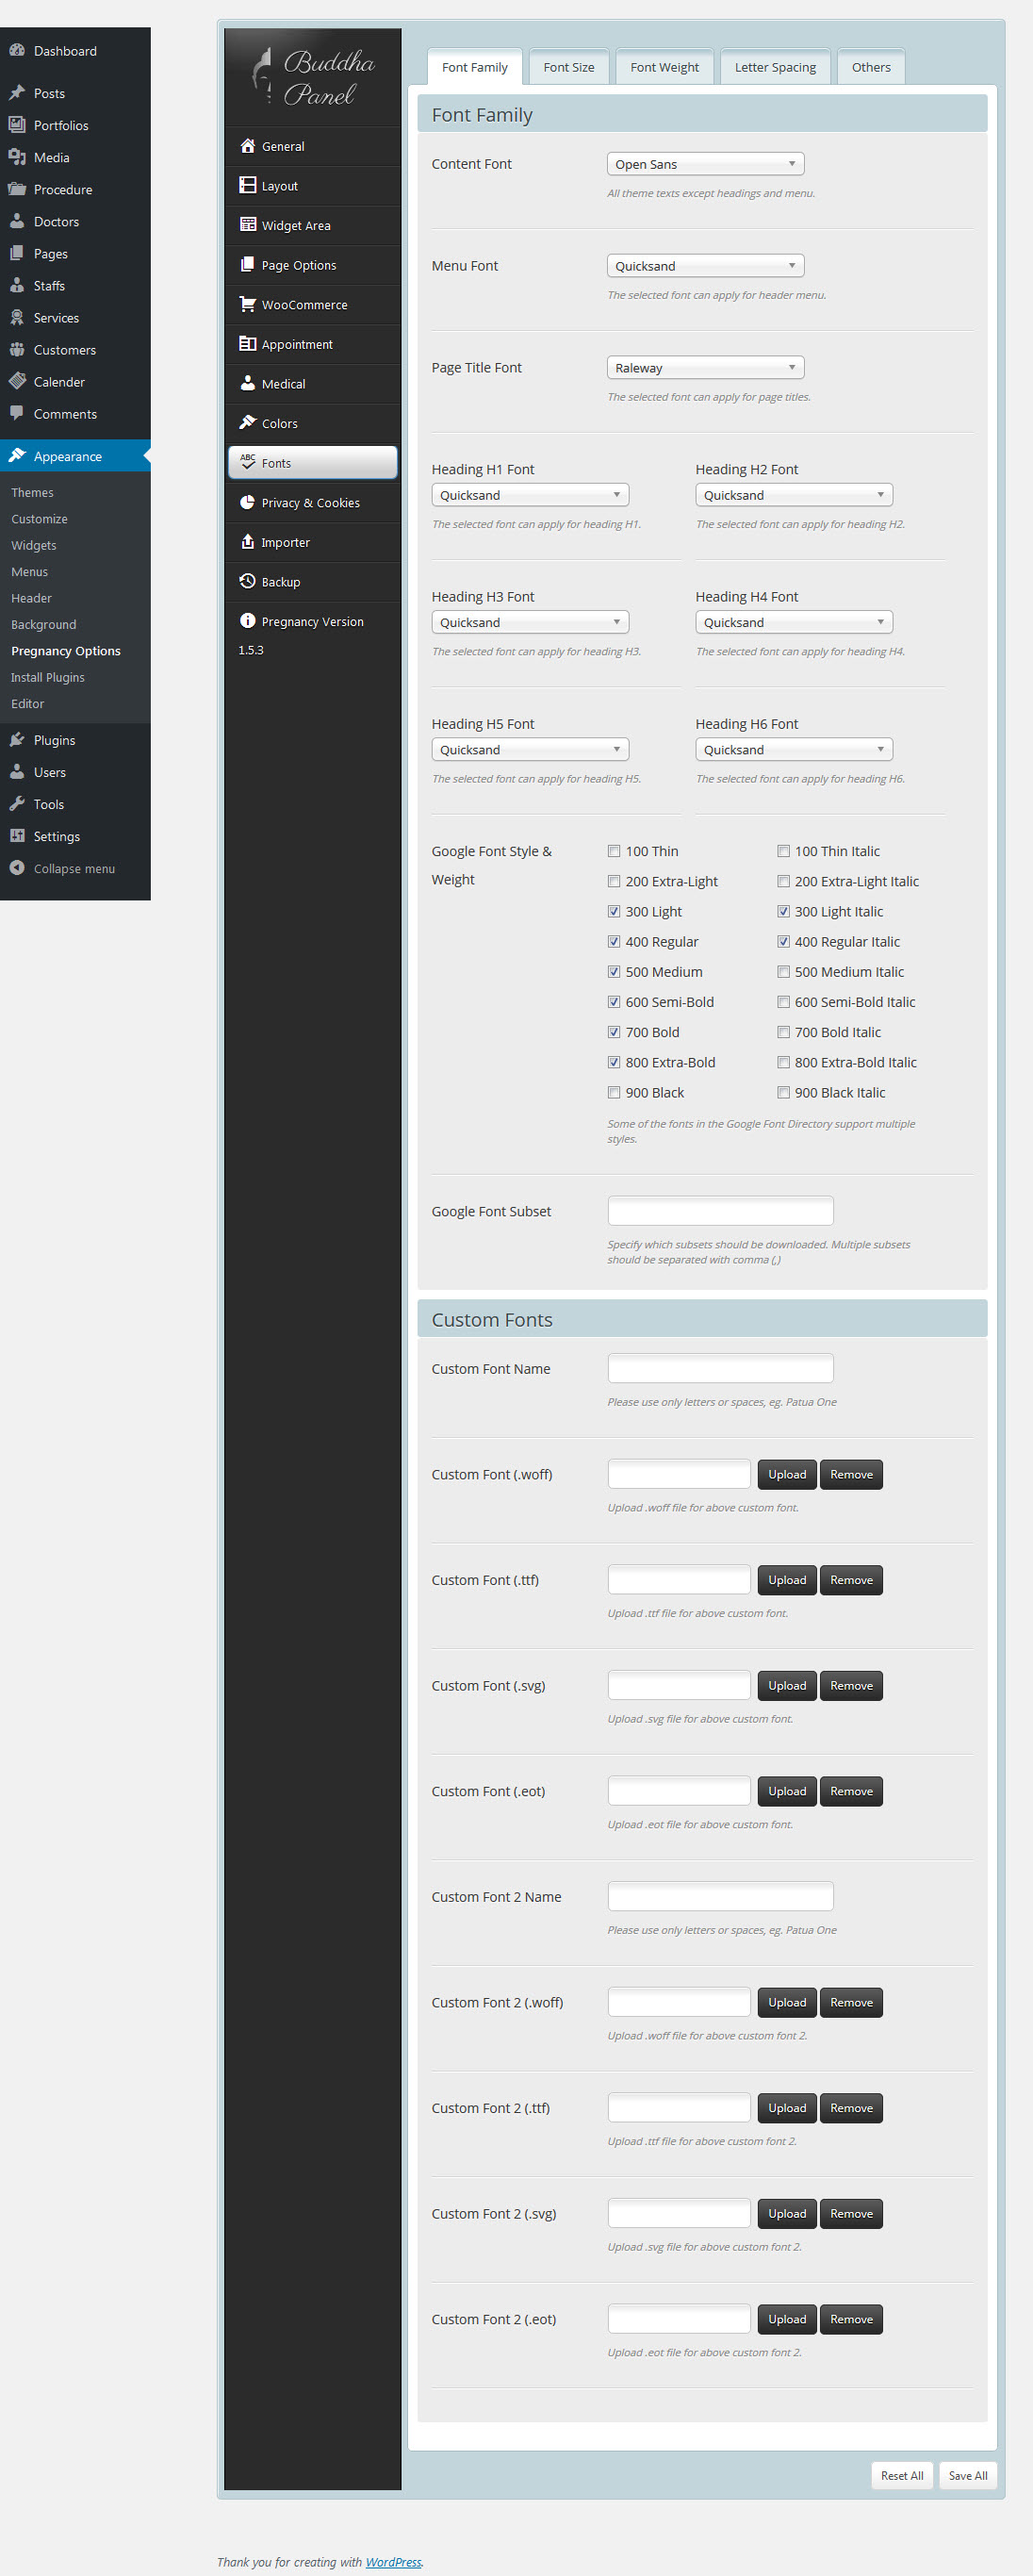
Task: Uncheck the 800 Extra-Bold checkbox
Action: (614, 1062)
